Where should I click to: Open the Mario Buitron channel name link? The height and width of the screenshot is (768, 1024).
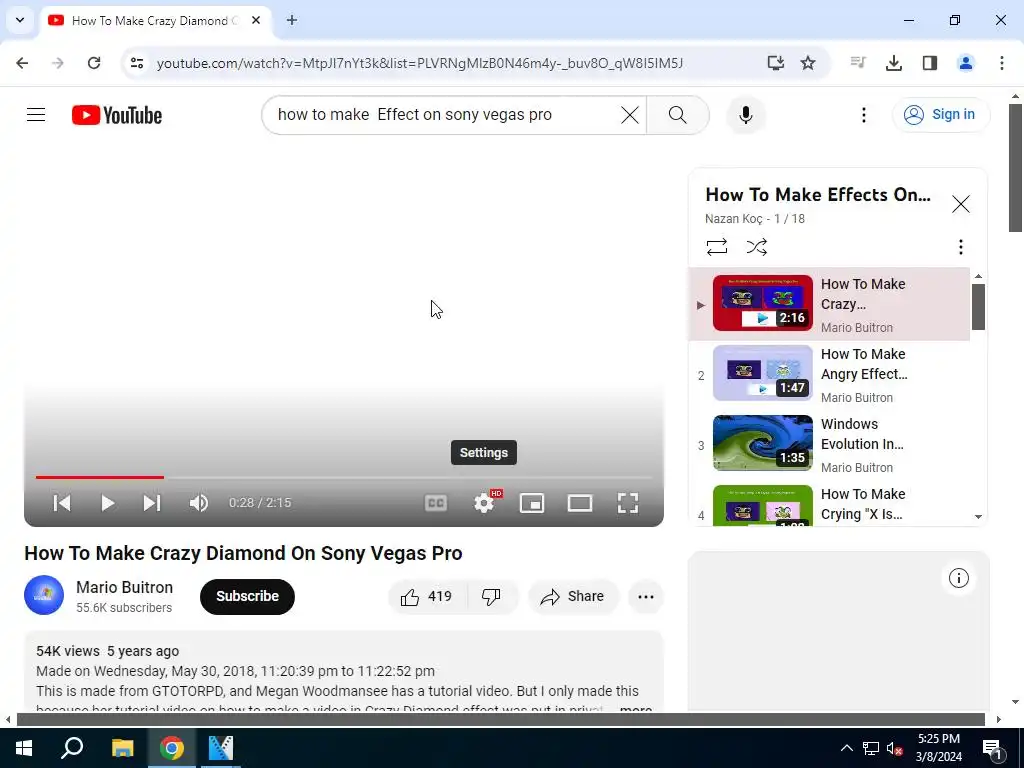click(x=124, y=587)
